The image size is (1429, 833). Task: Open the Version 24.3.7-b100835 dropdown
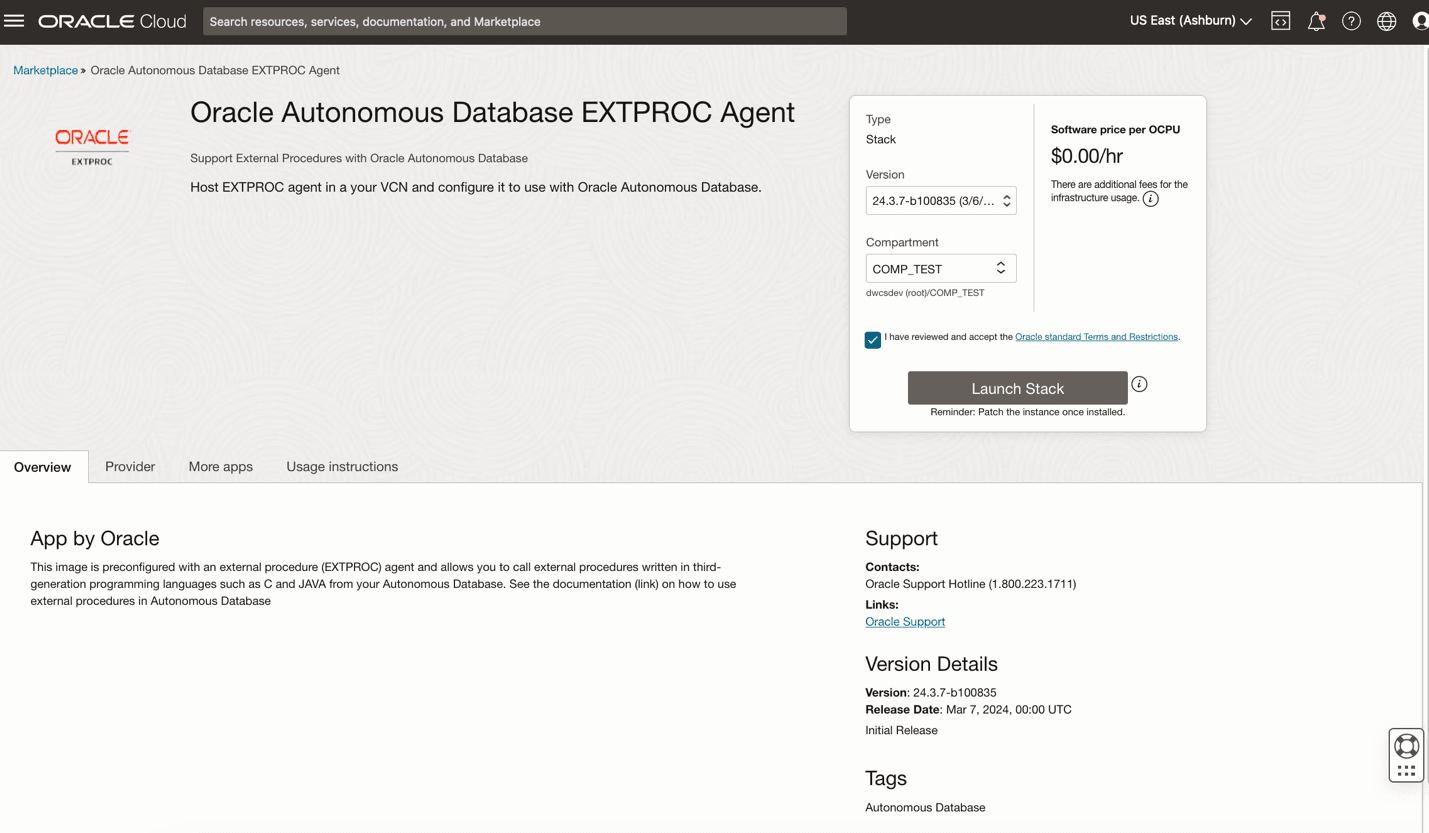point(940,200)
